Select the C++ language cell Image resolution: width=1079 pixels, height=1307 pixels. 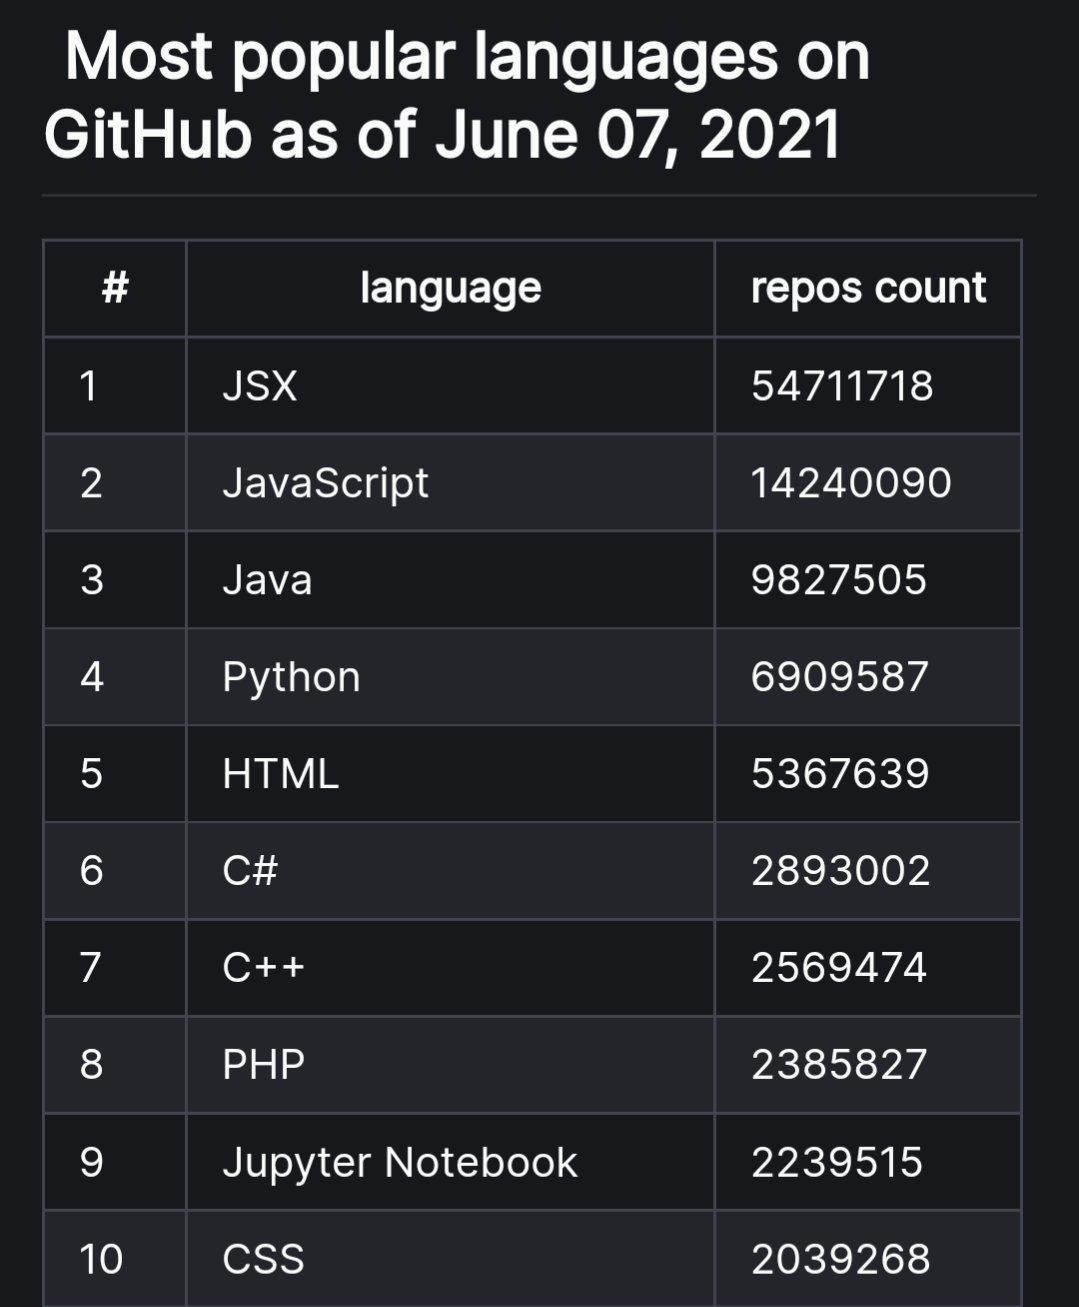[450, 968]
